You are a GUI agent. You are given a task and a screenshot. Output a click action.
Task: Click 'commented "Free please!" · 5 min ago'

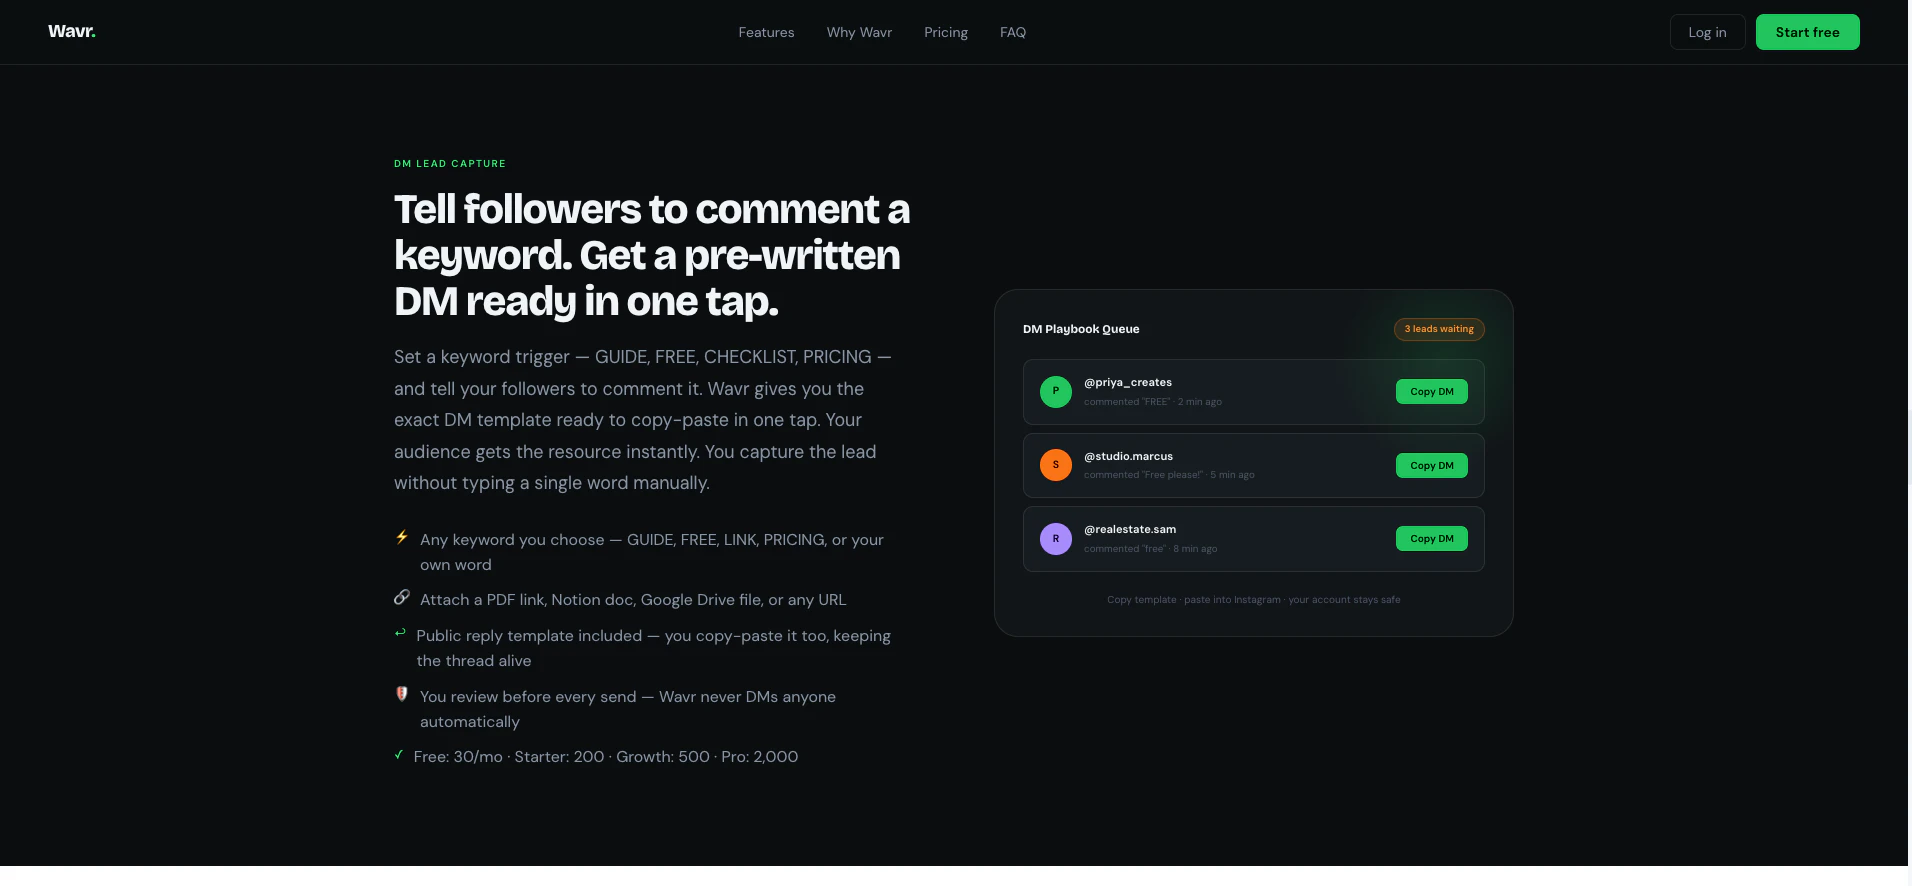1169,475
